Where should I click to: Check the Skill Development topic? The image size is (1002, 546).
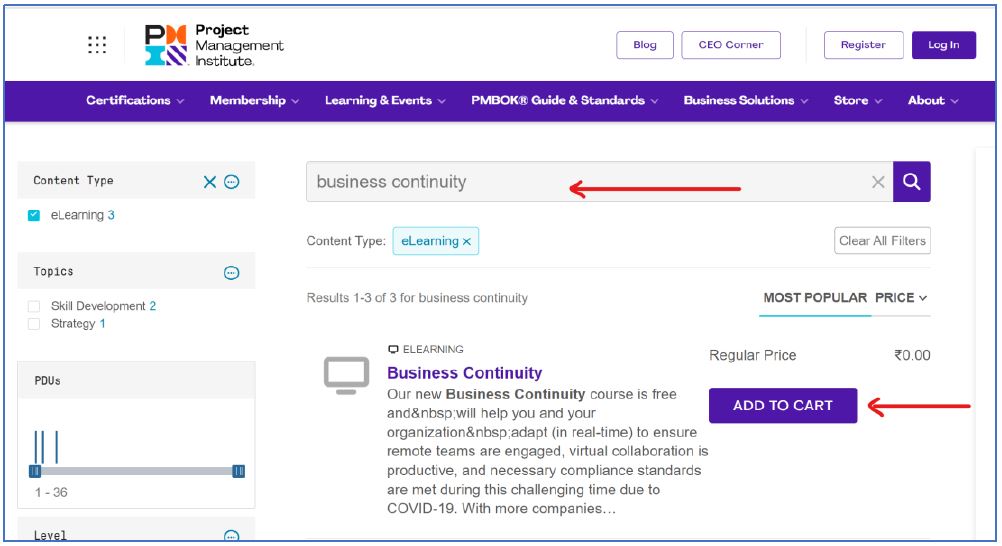click(x=35, y=307)
